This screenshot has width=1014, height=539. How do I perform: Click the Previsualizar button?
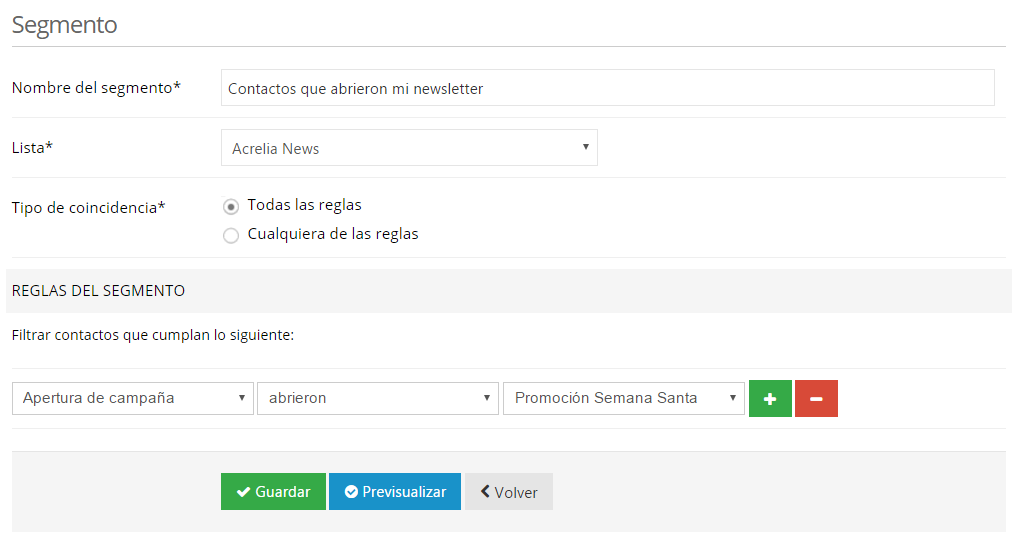click(394, 492)
